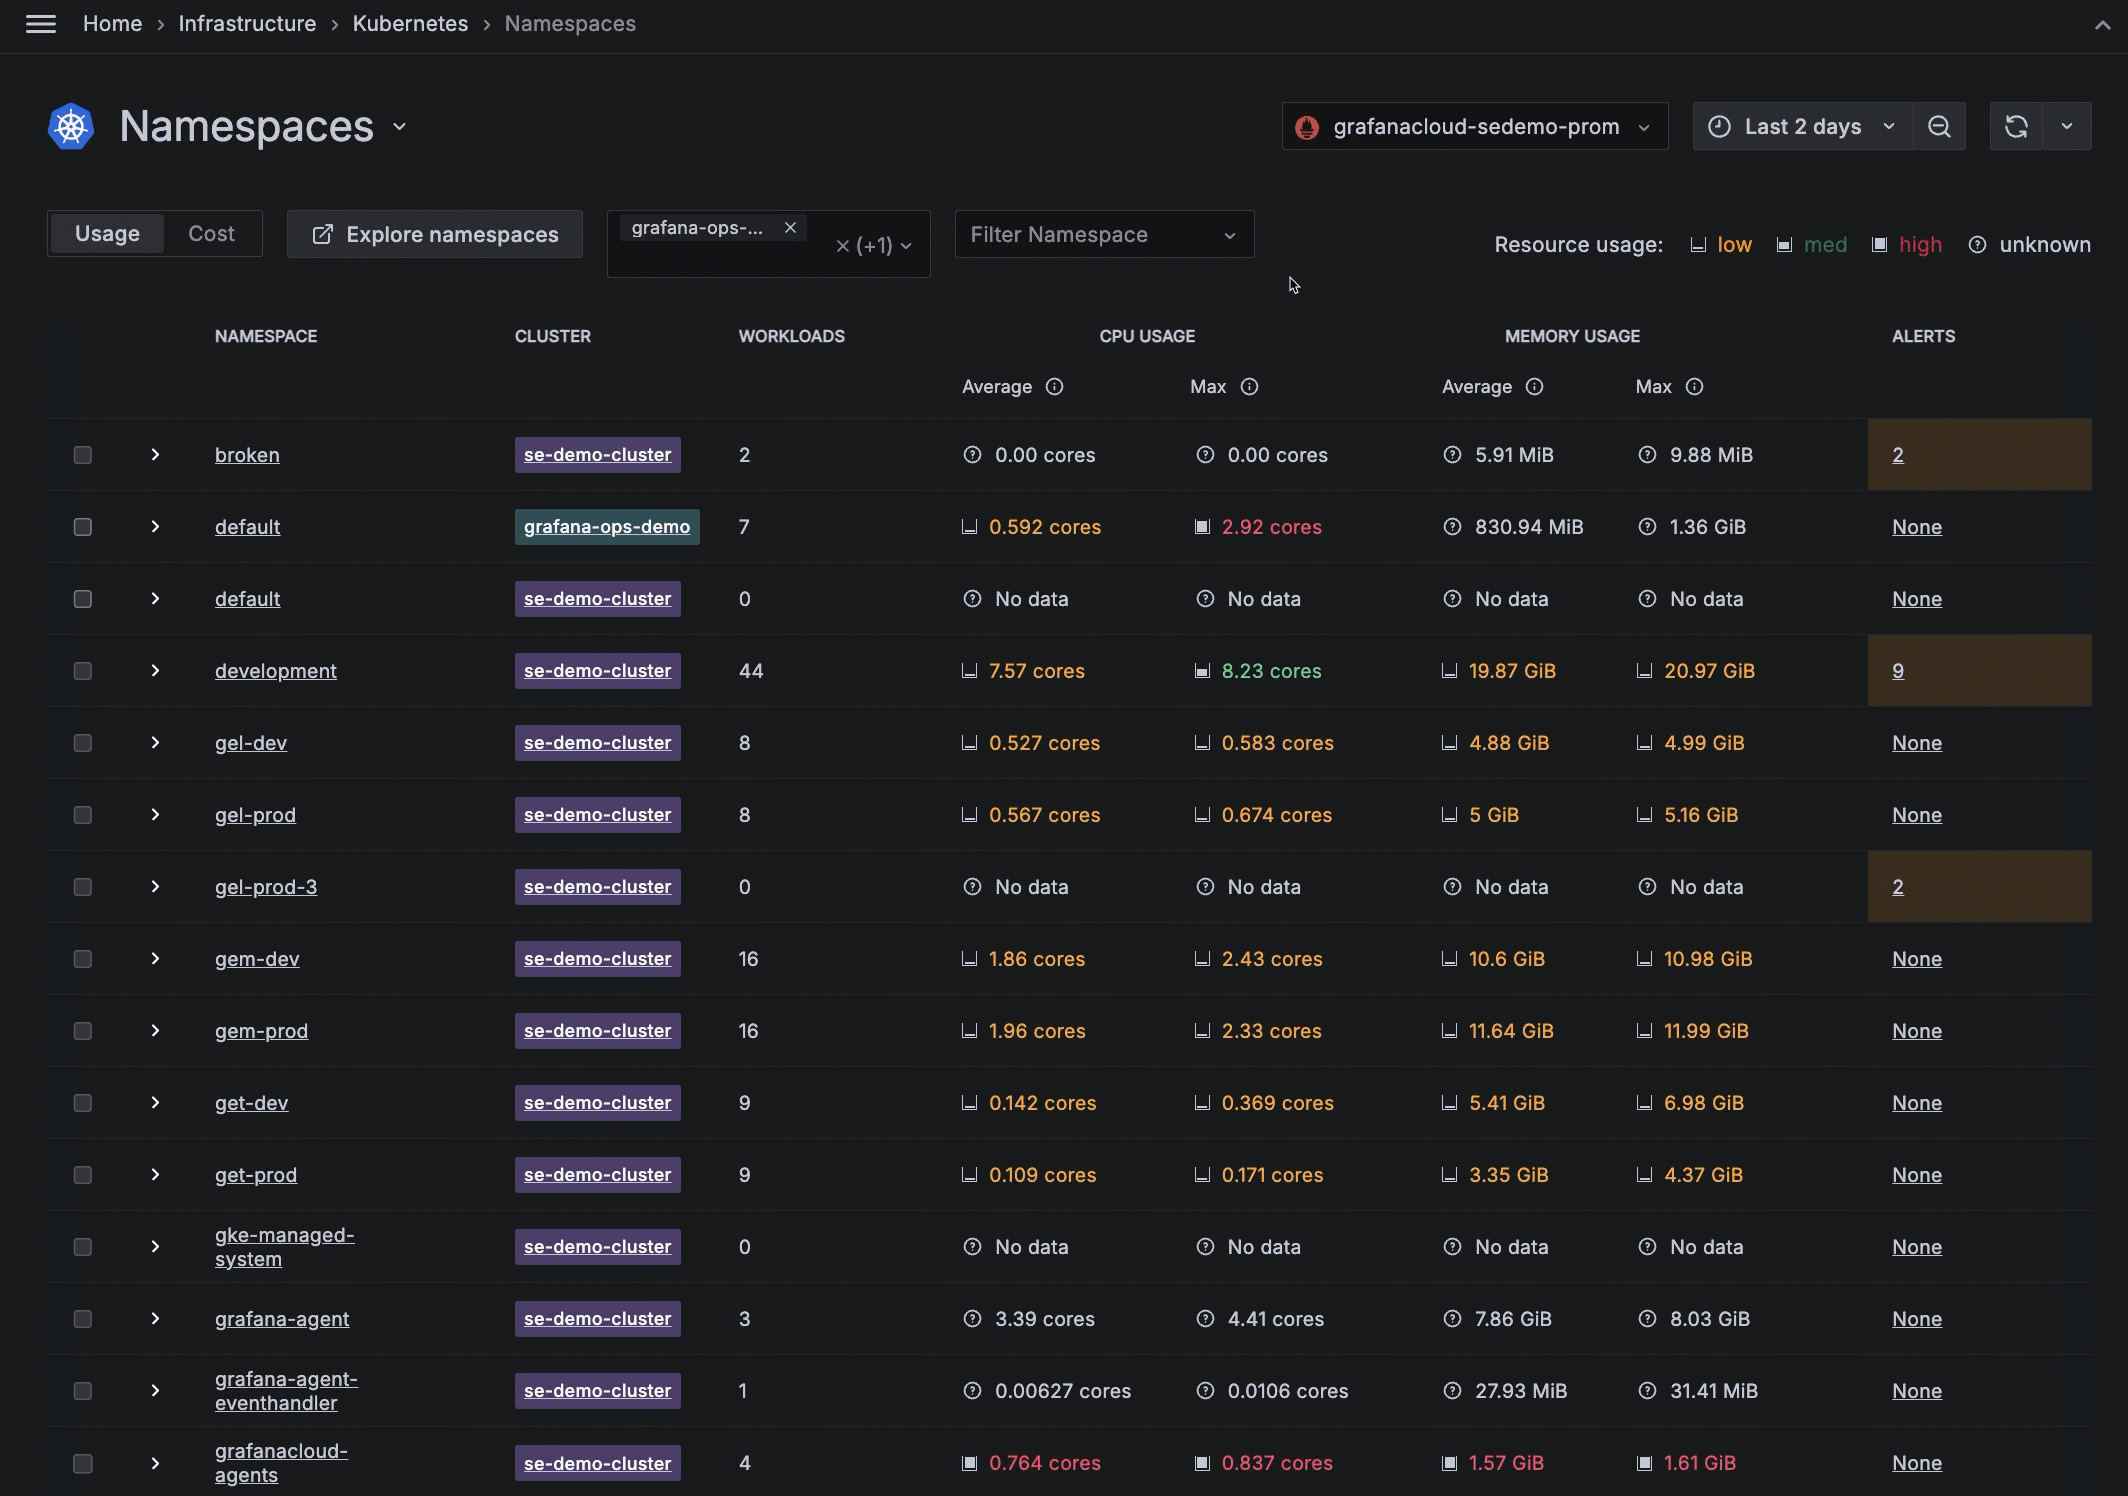Screen dimensions: 2128x1496
Task: Click the zoom out time range icon
Action: 1939,127
